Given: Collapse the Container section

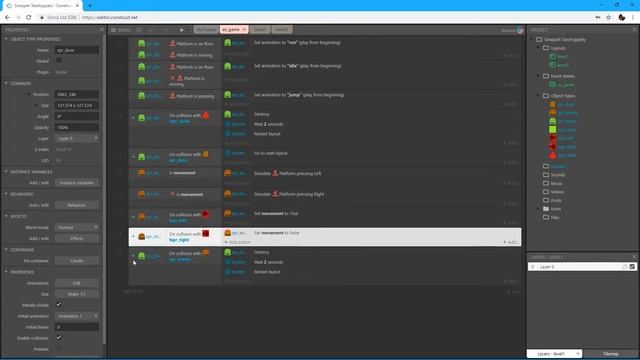Looking at the screenshot, I should click(6, 249).
